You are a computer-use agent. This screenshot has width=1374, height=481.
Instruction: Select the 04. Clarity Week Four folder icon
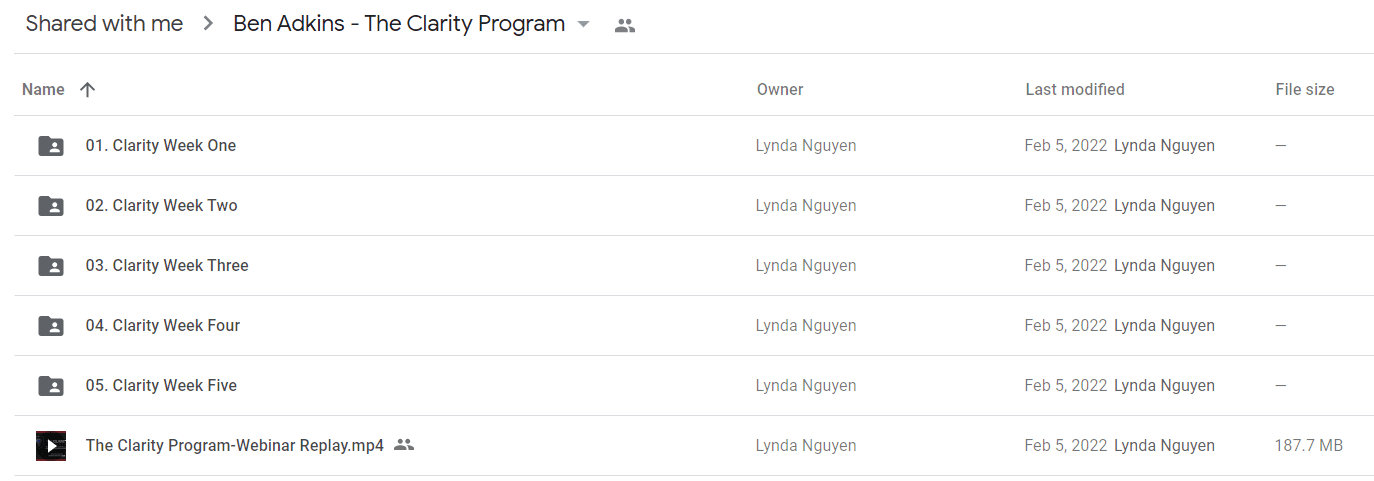(x=51, y=326)
